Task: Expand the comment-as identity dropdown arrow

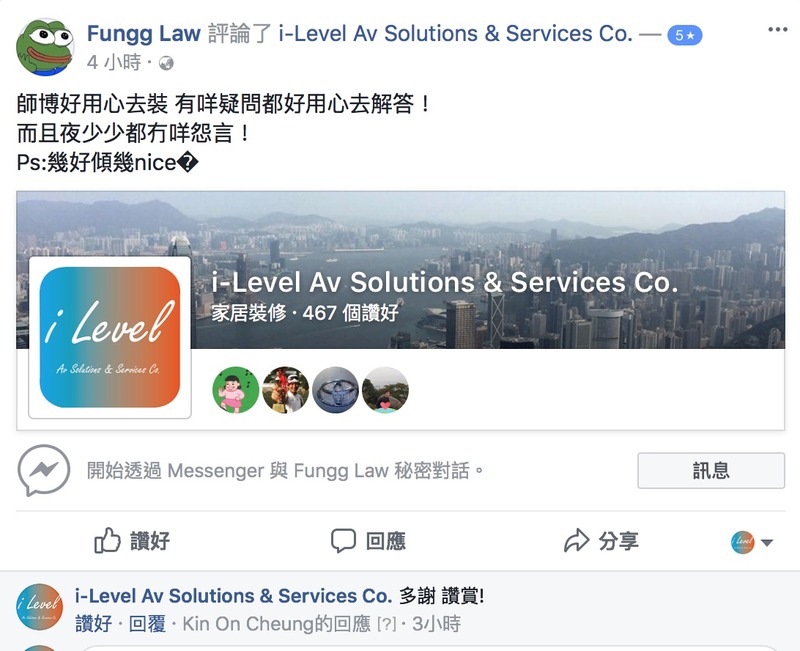Action: point(766,542)
